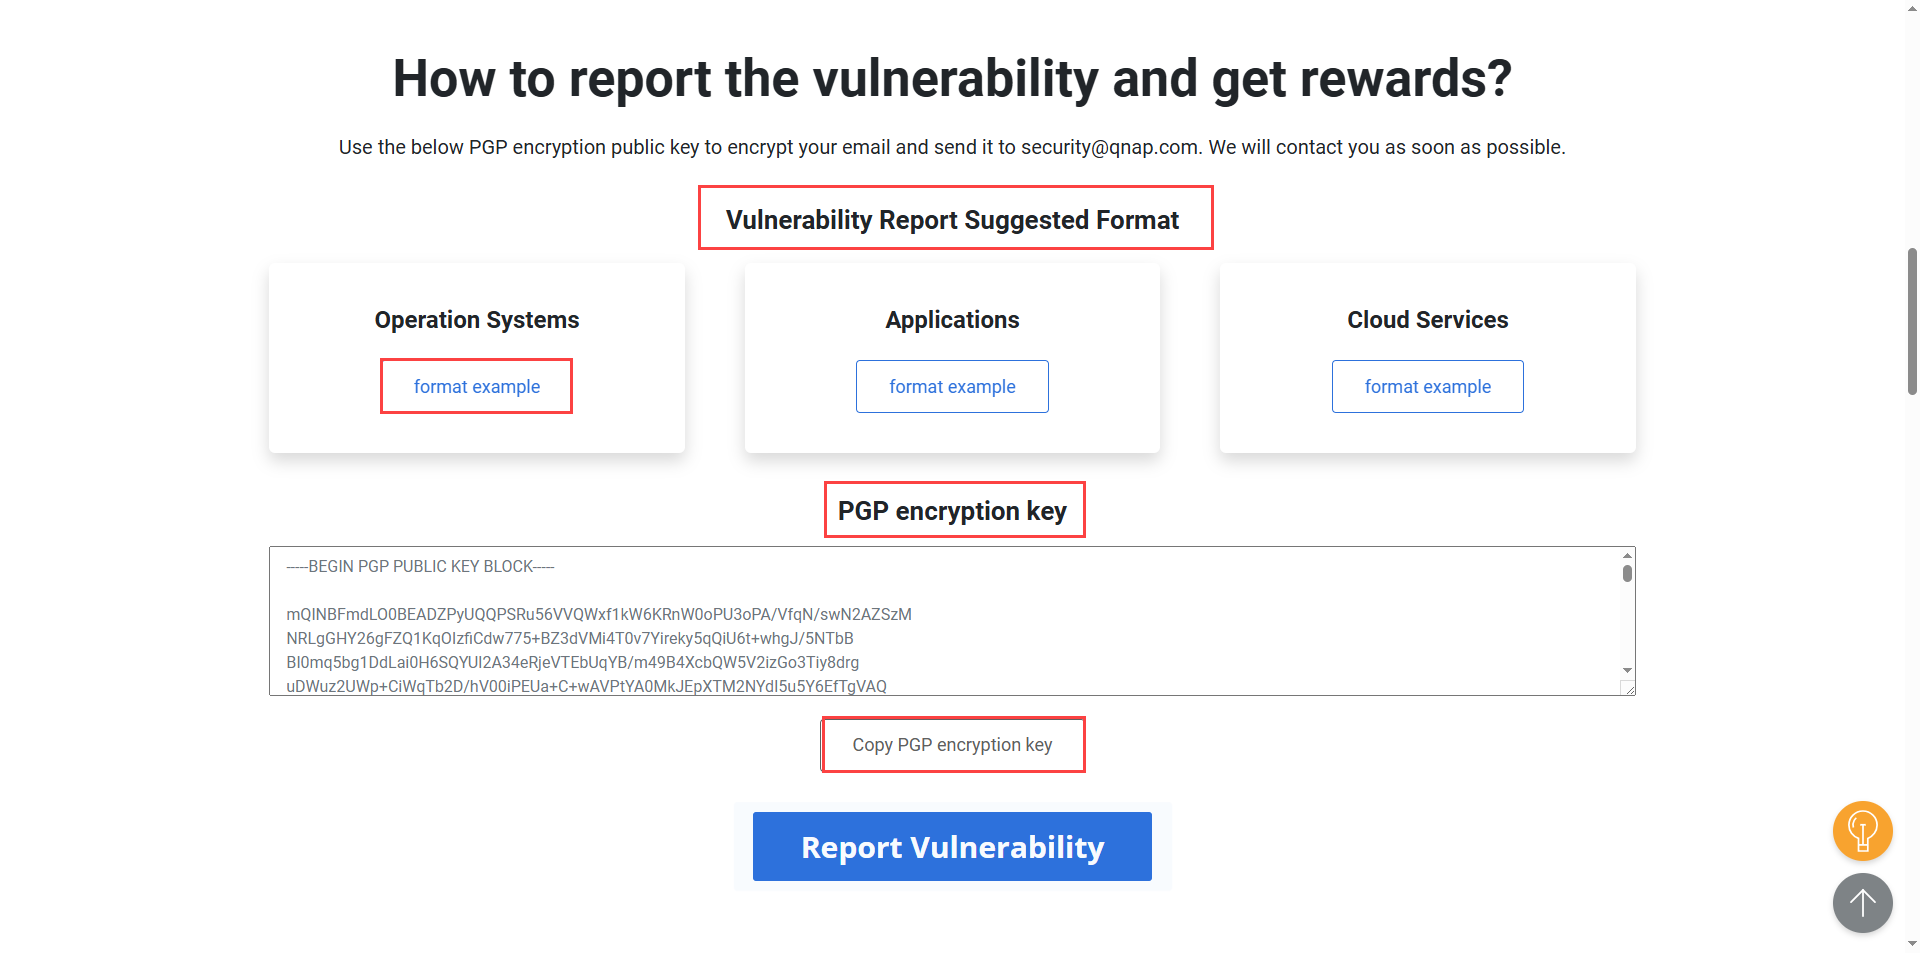The height and width of the screenshot is (953, 1920).
Task: Copy the PGP encryption key
Action: 952,745
